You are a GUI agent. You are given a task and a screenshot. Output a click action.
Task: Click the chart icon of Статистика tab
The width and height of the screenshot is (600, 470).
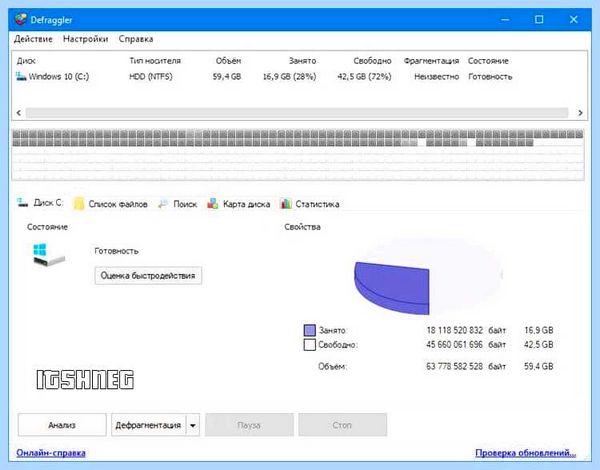tap(286, 204)
